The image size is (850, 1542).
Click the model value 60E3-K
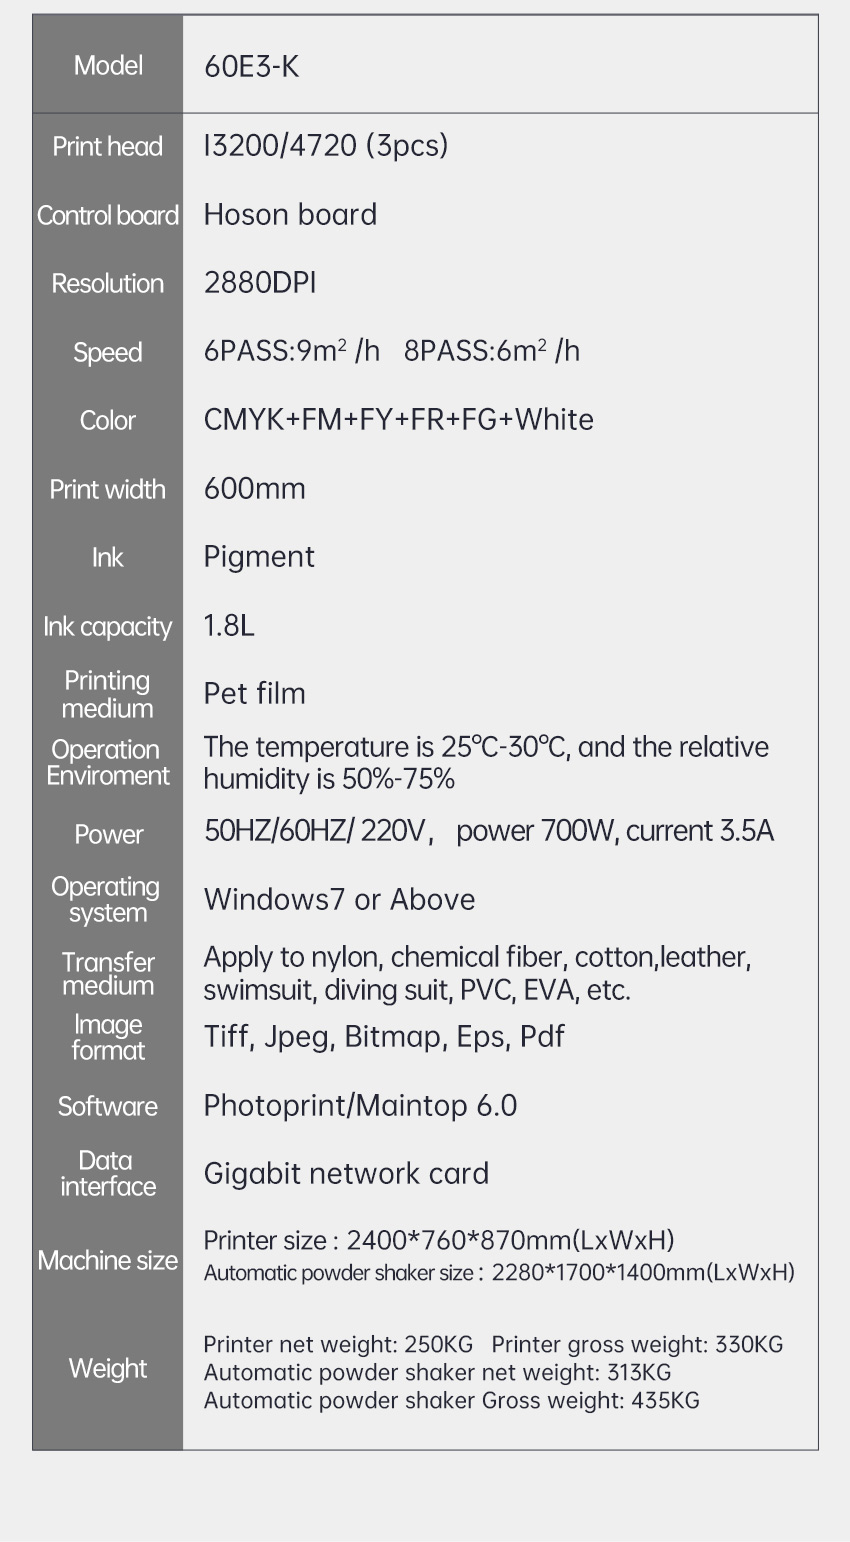(251, 67)
